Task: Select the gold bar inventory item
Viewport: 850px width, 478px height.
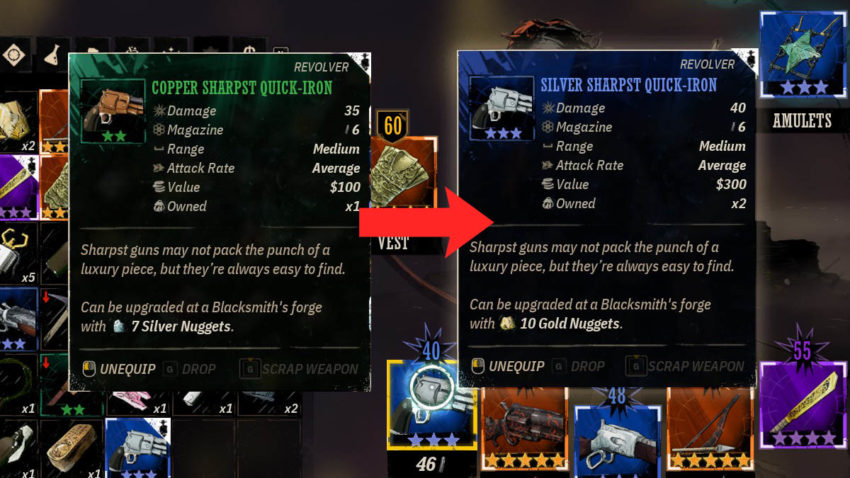Action: point(71,449)
